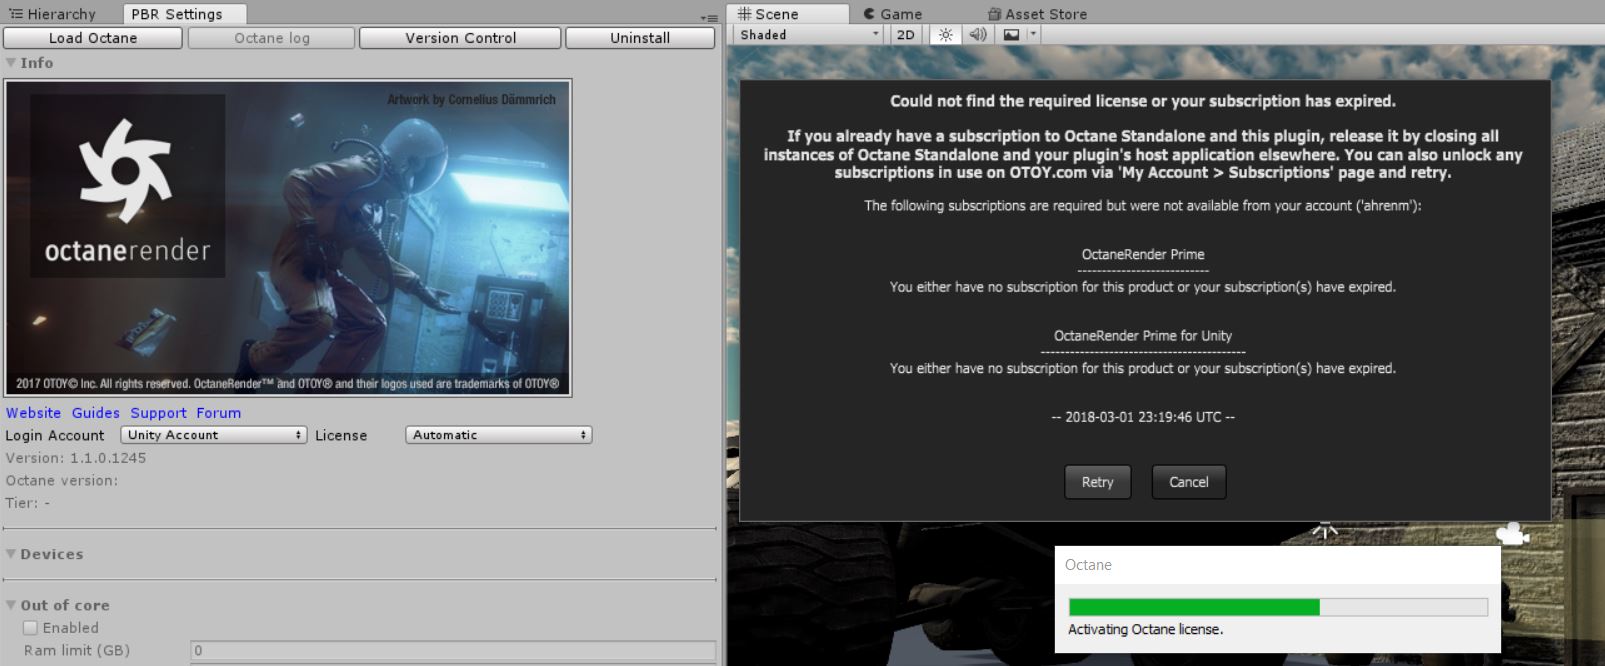Click Retry in license dialog
Screen dimensions: 1605x666
tap(1097, 482)
